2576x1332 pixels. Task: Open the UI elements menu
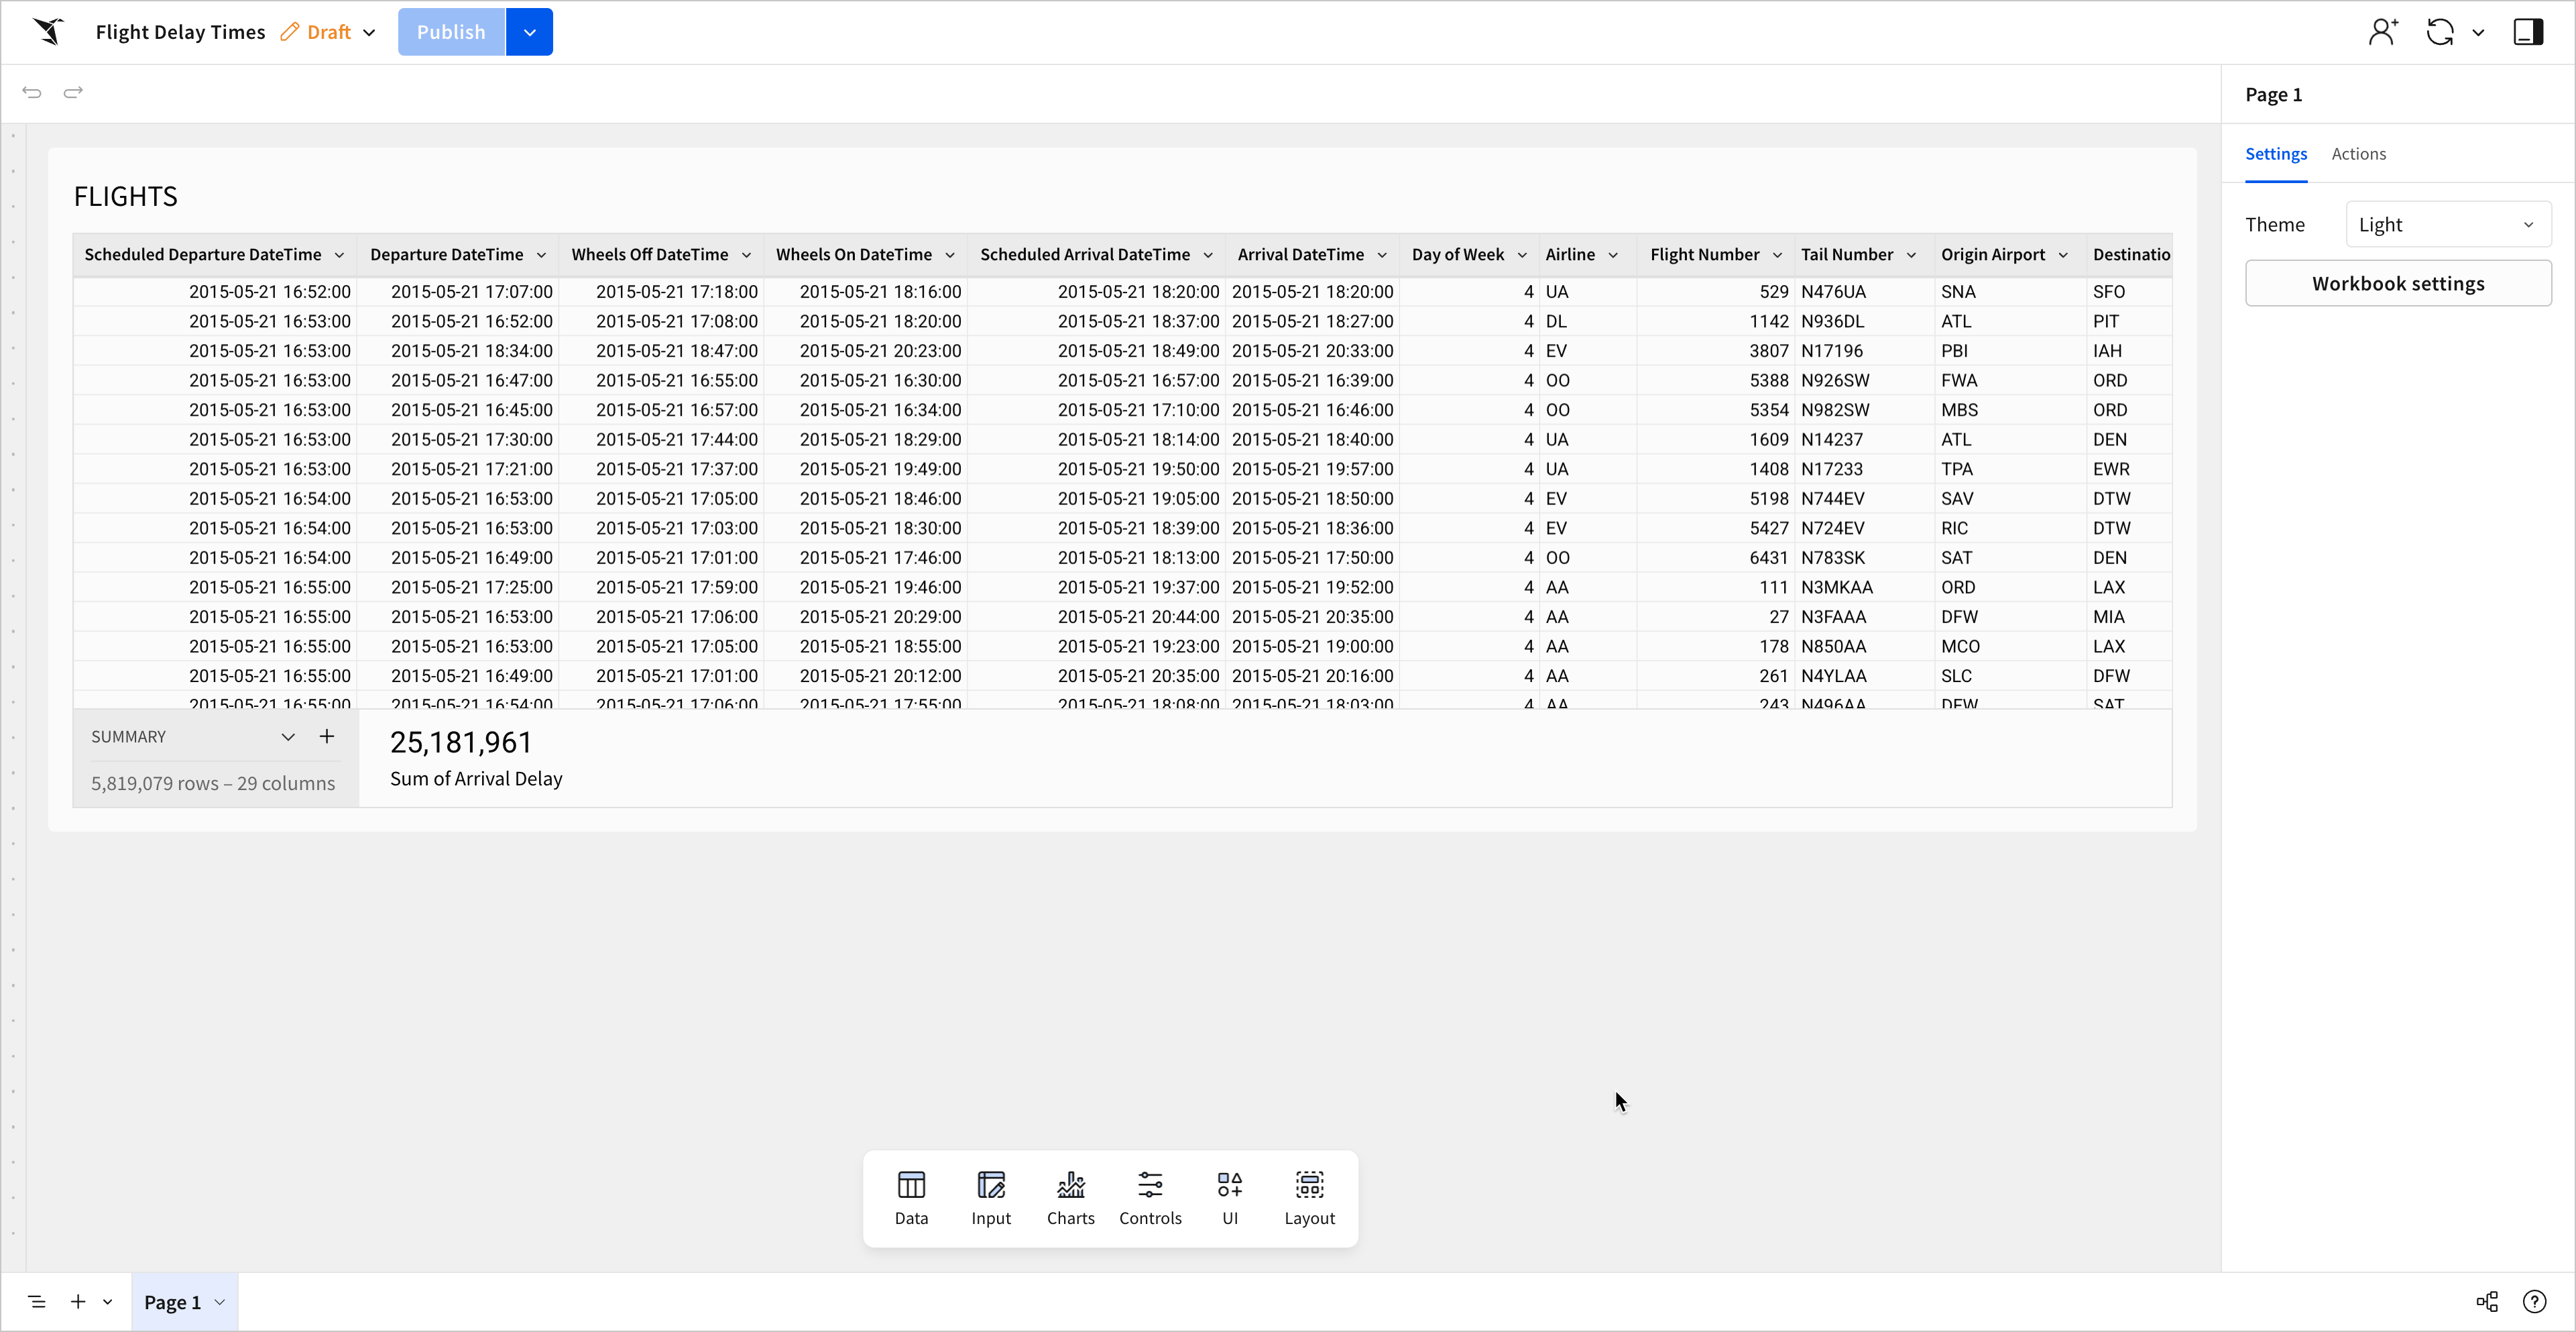pyautogui.click(x=1229, y=1197)
